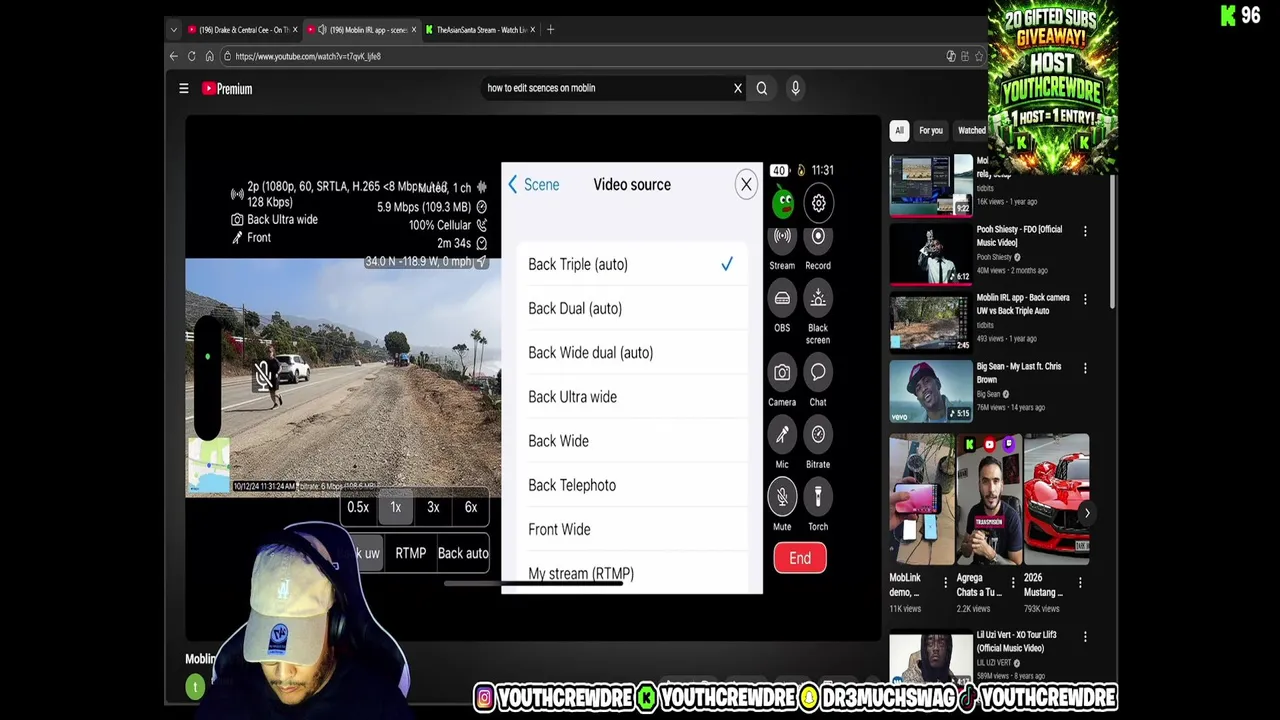The height and width of the screenshot is (720, 1280).
Task: Click the voice search microphone icon
Action: tap(795, 88)
